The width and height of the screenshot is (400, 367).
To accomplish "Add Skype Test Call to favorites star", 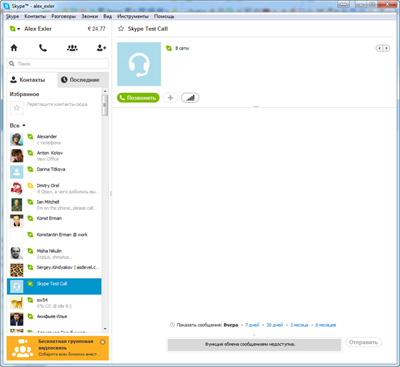I will (x=121, y=29).
